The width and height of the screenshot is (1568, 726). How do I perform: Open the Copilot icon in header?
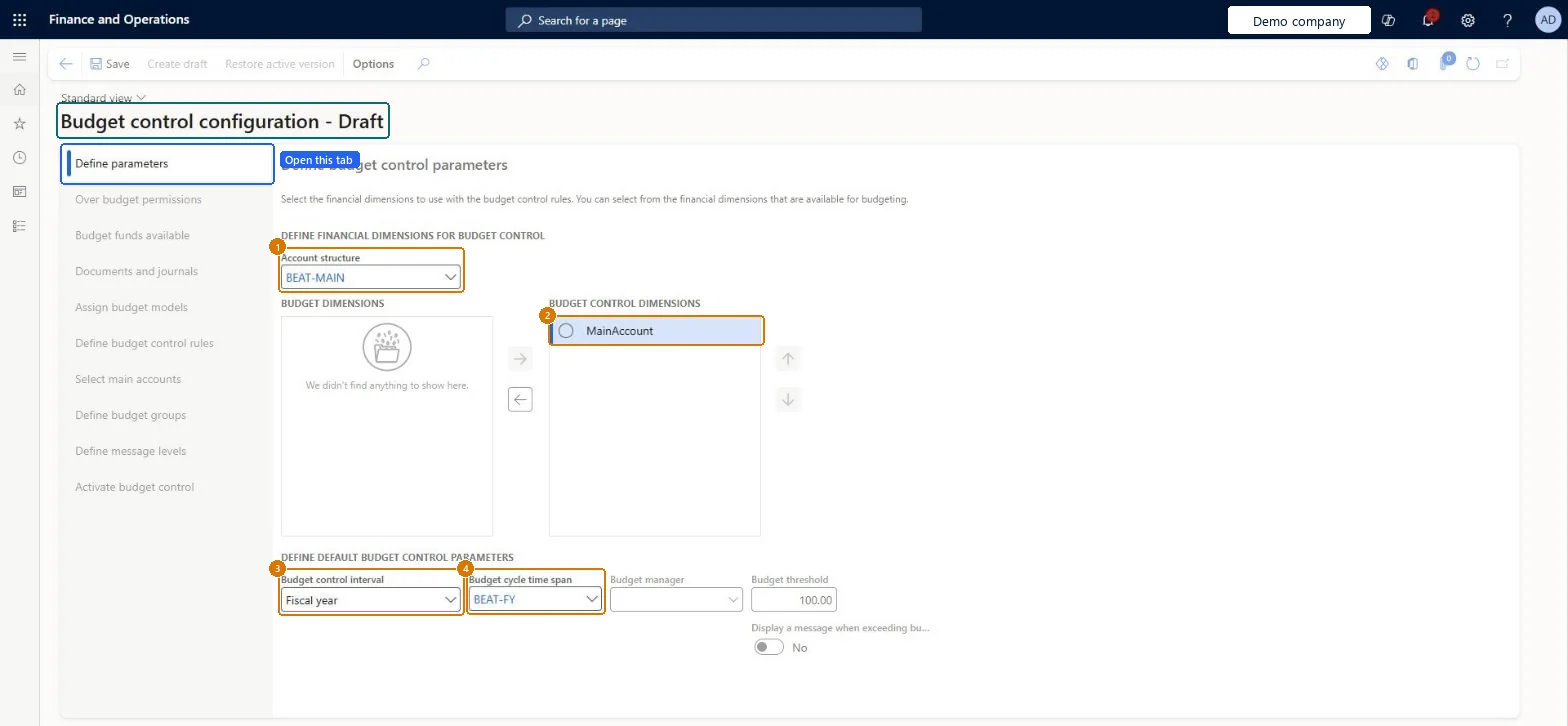(x=1388, y=20)
